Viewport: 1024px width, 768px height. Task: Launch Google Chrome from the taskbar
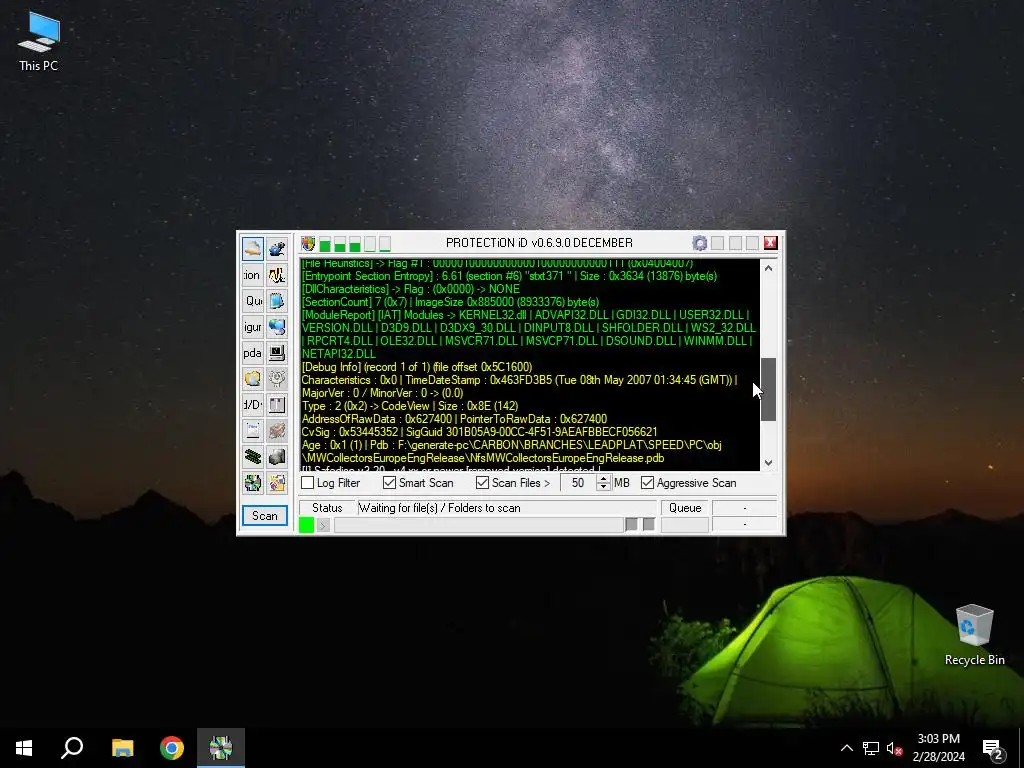point(172,748)
